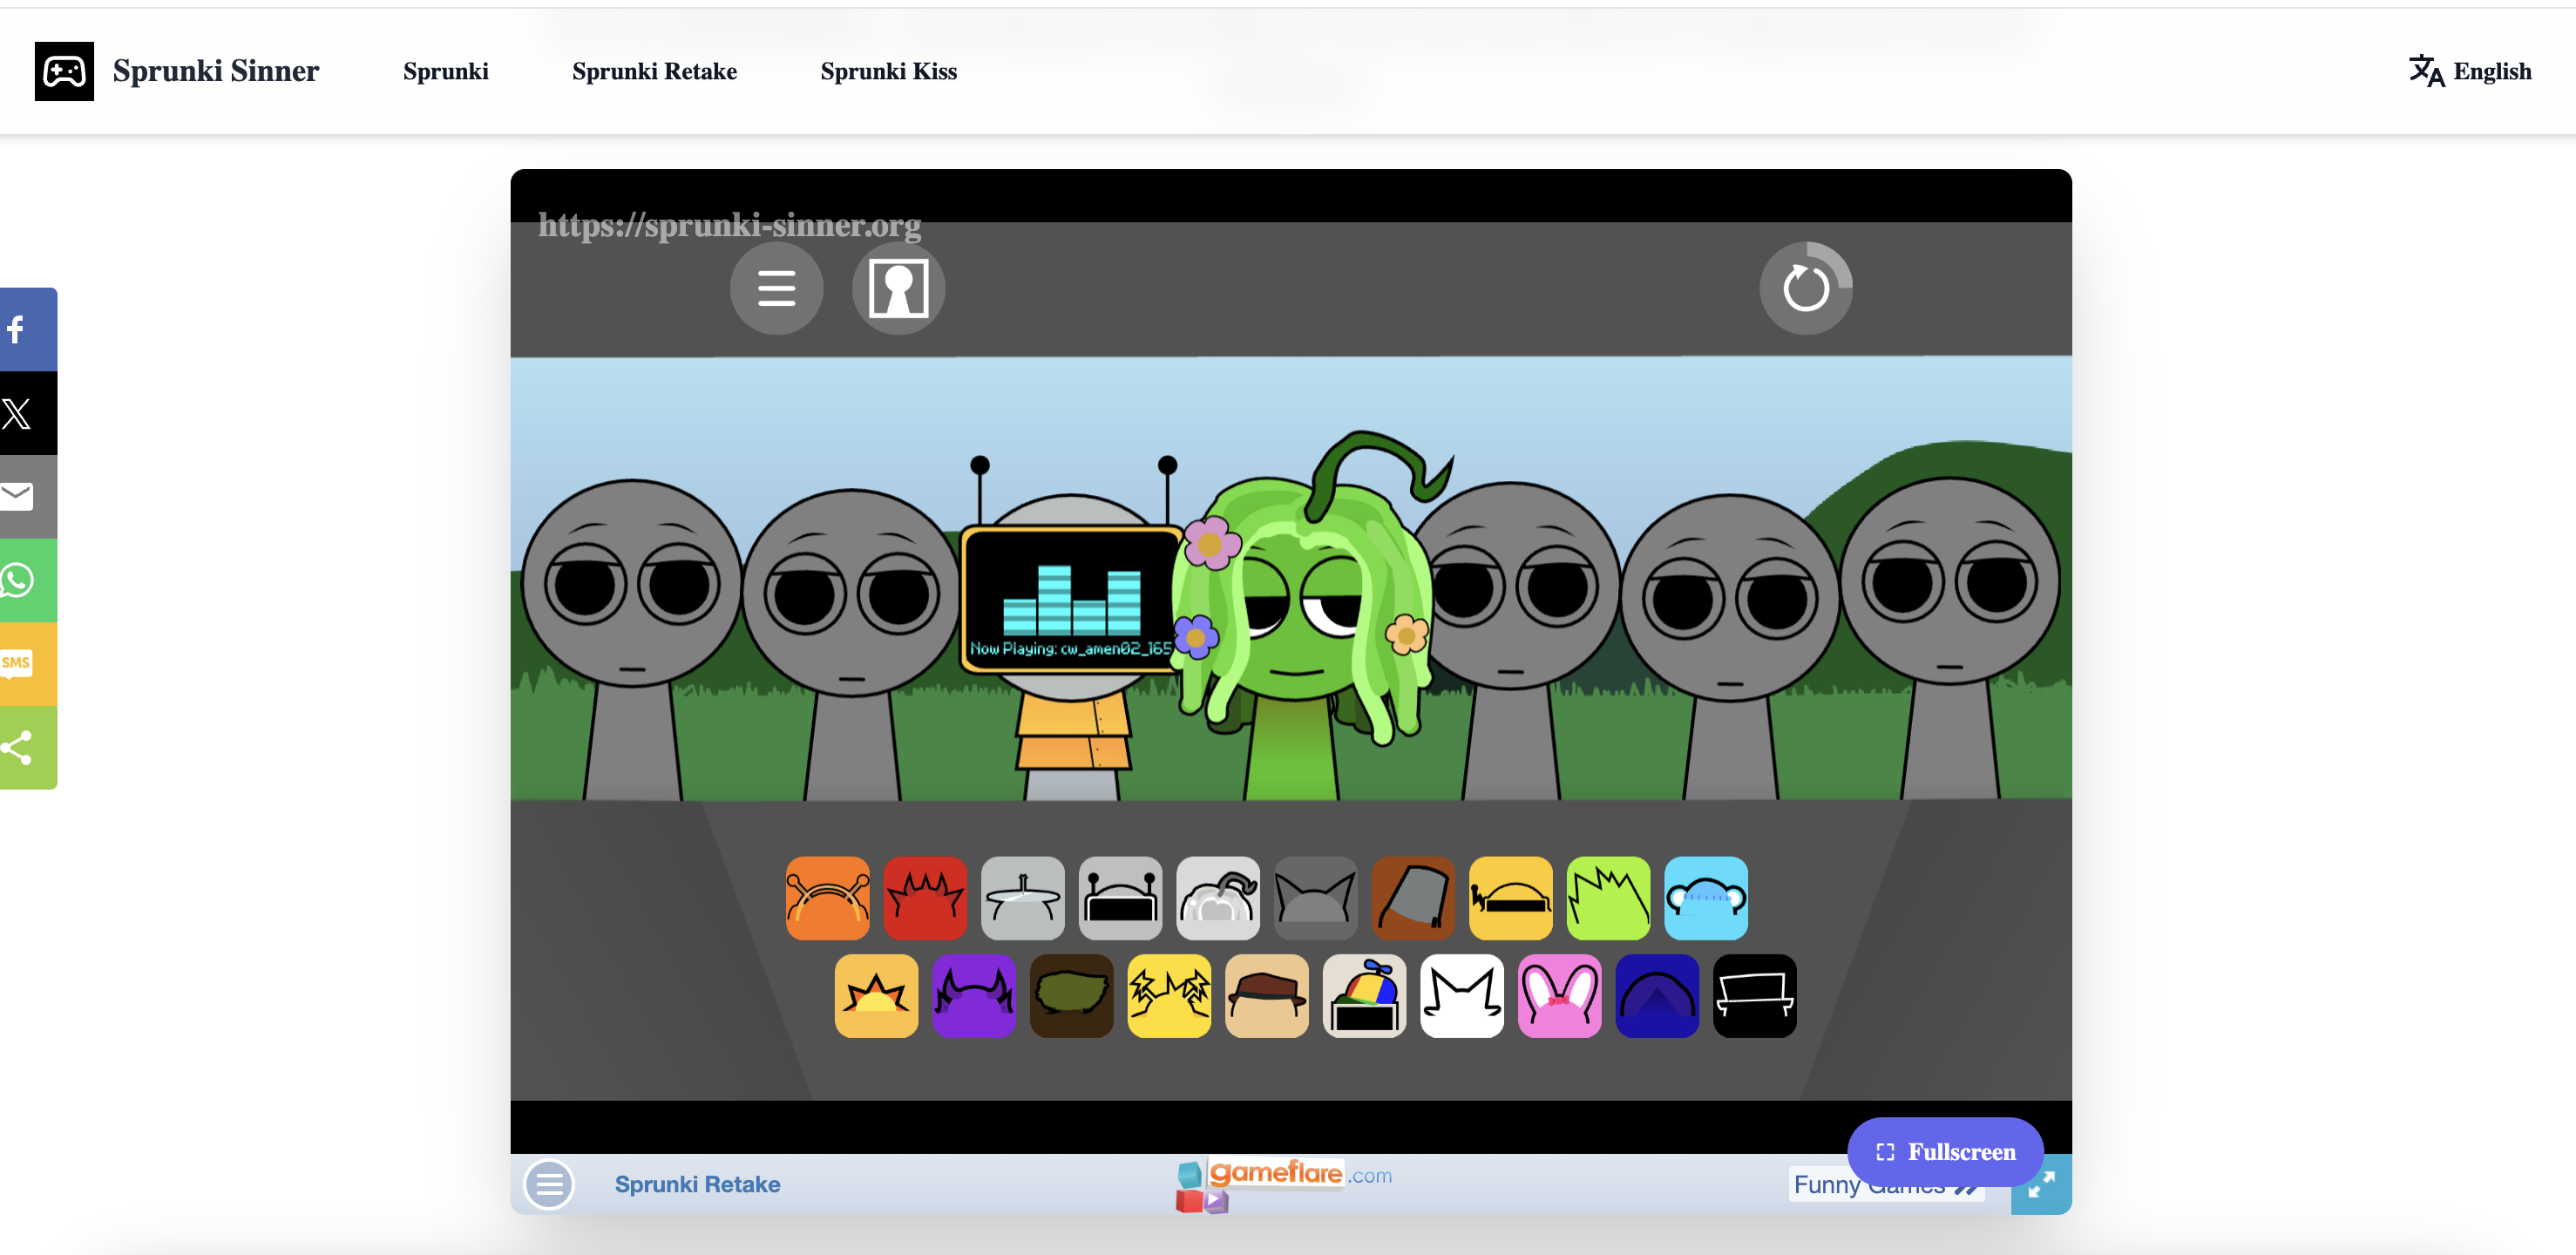Pick the purple horned character icon
The image size is (2576, 1255).
pos(973,995)
